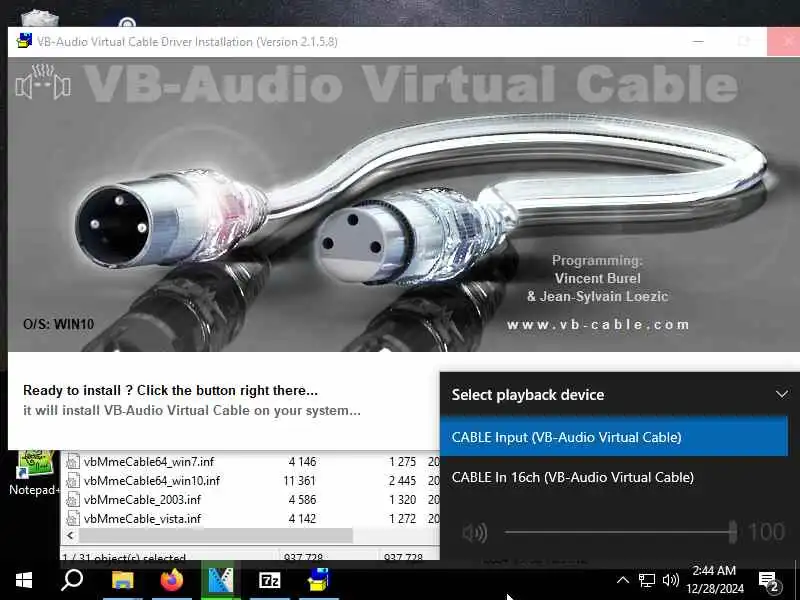This screenshot has height=600, width=800.
Task: Mute the speaker icon in the volume flyout
Action: click(474, 533)
